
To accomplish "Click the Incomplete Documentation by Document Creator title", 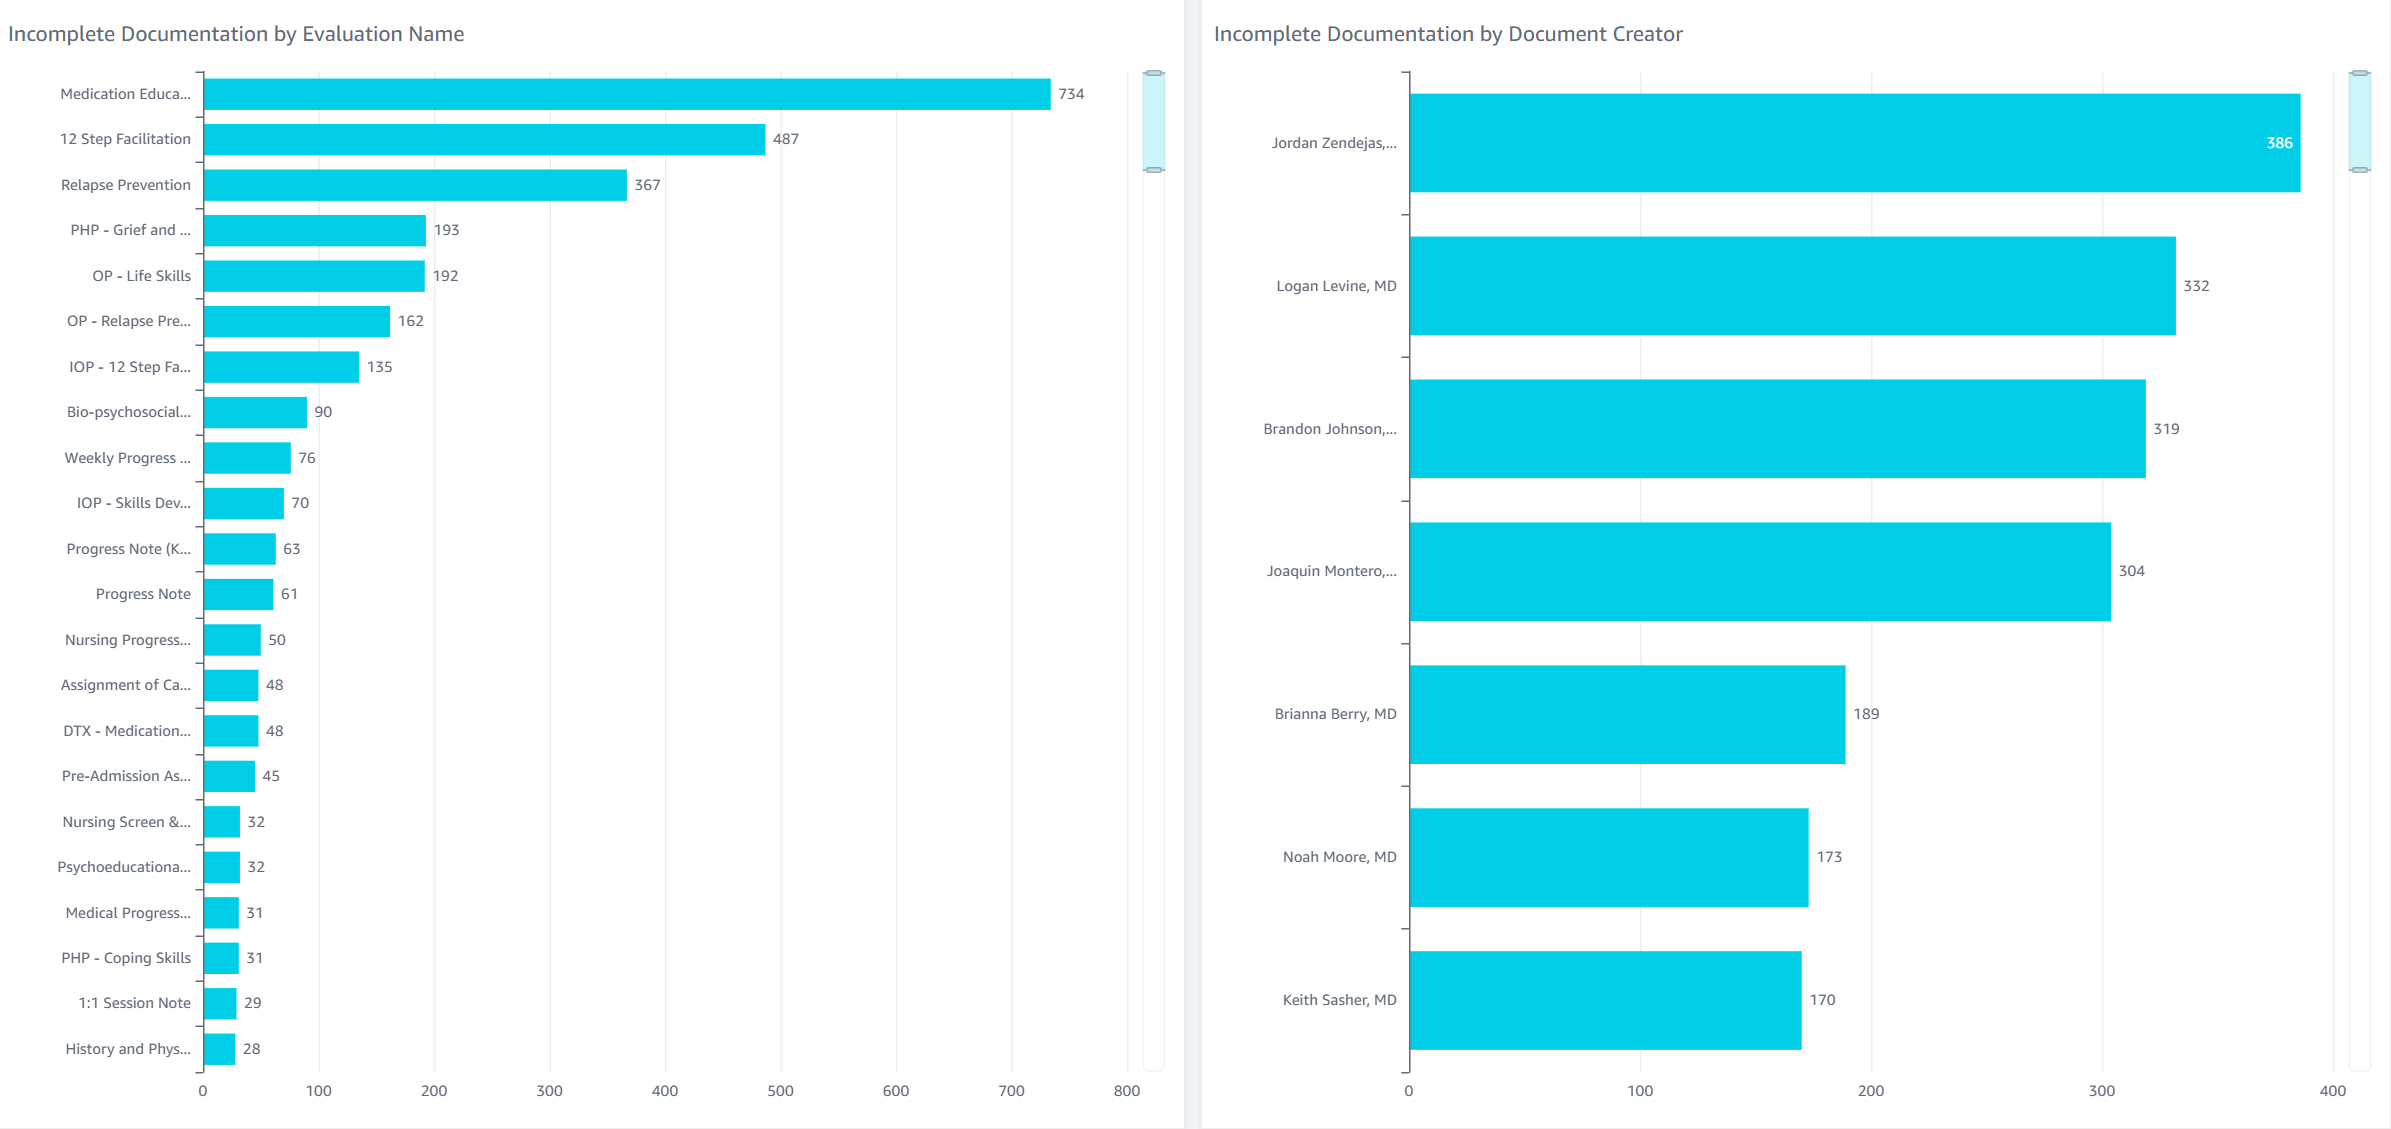I will 1447,34.
